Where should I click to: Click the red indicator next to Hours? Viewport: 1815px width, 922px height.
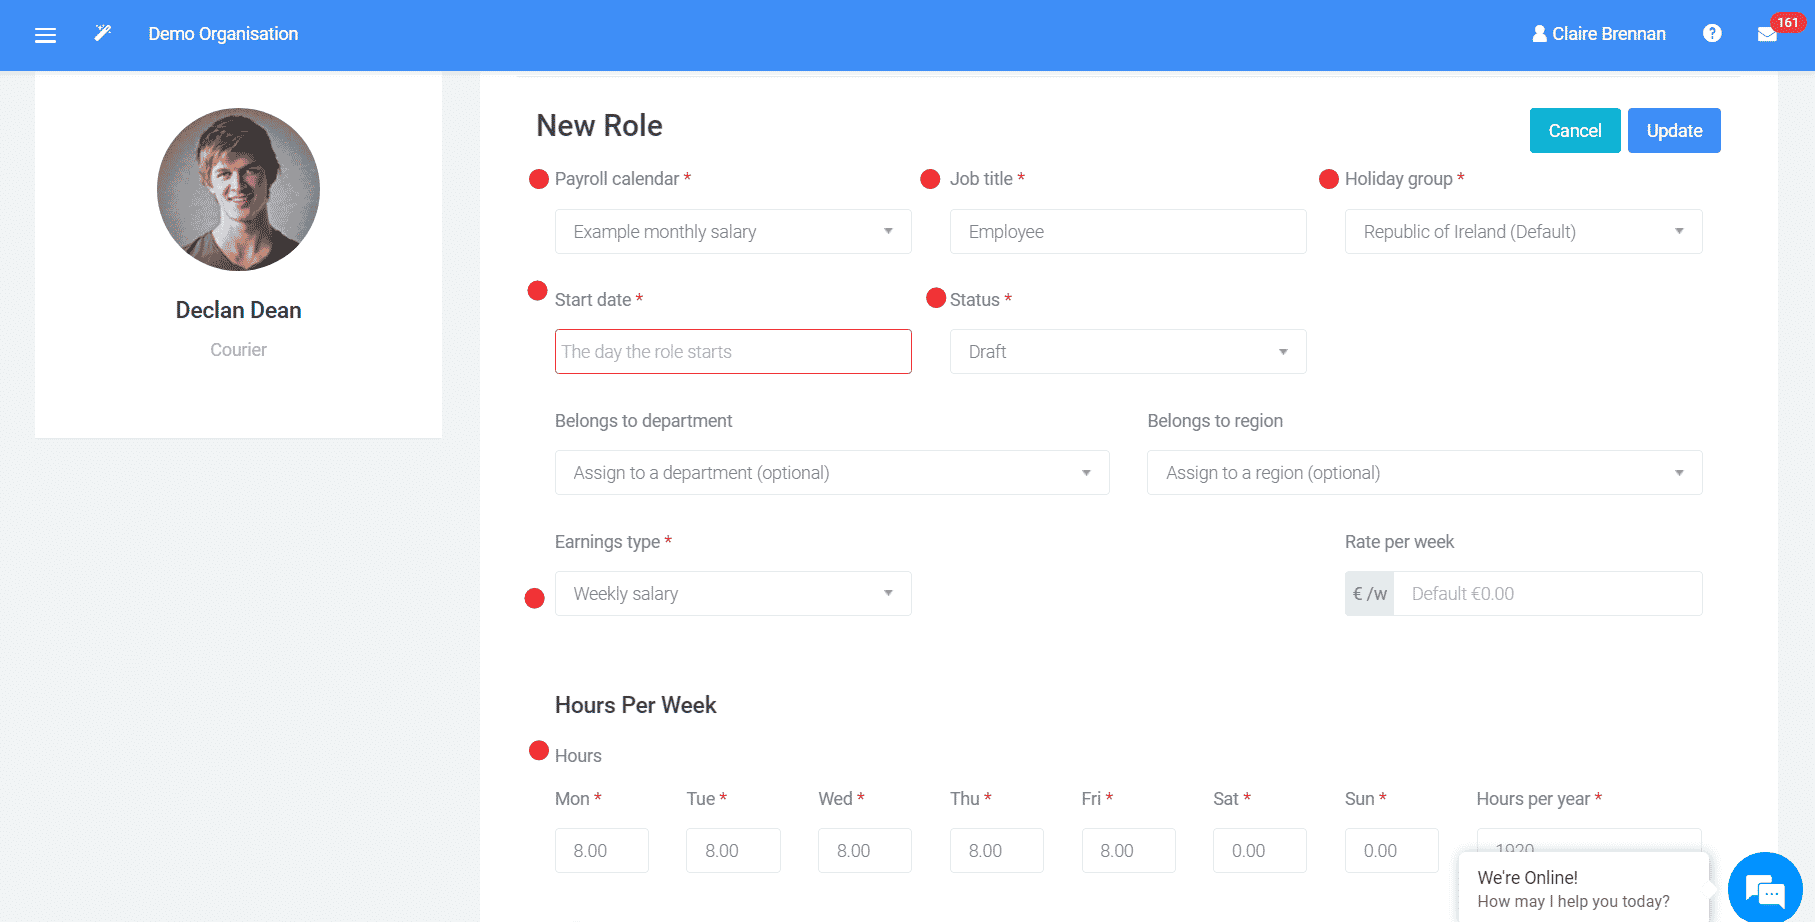click(x=539, y=748)
